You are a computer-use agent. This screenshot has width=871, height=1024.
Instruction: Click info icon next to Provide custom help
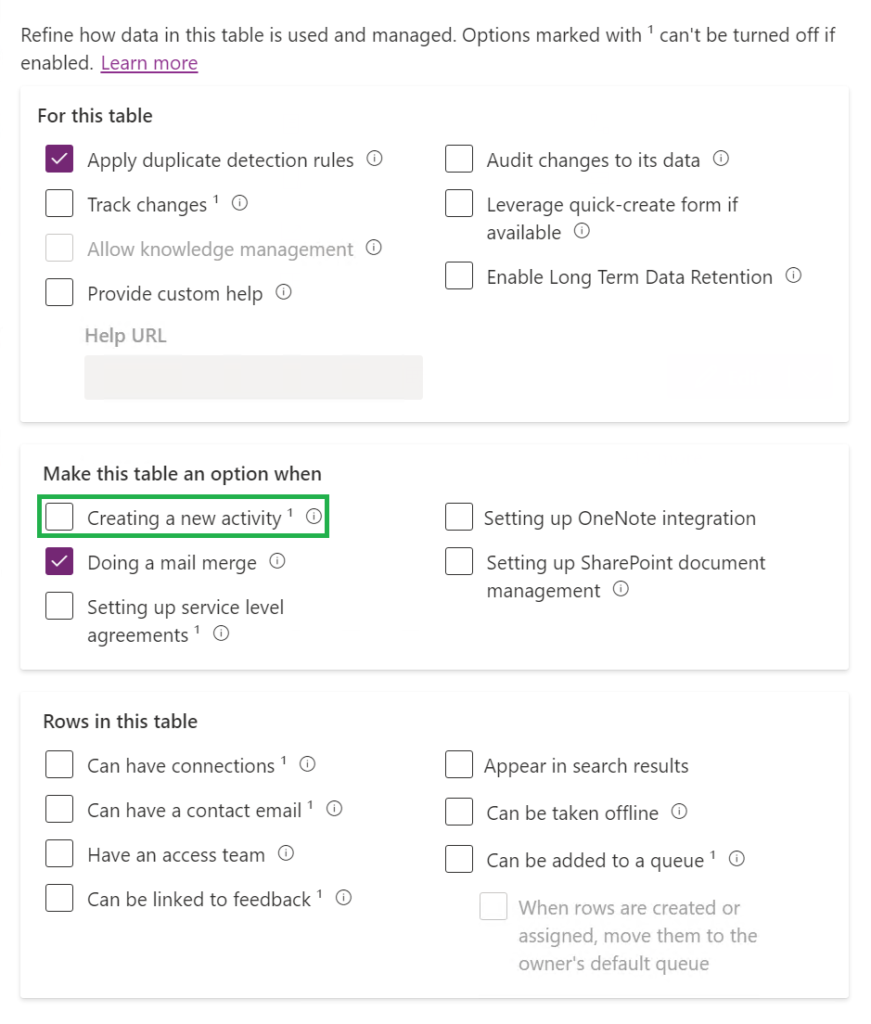(x=283, y=293)
